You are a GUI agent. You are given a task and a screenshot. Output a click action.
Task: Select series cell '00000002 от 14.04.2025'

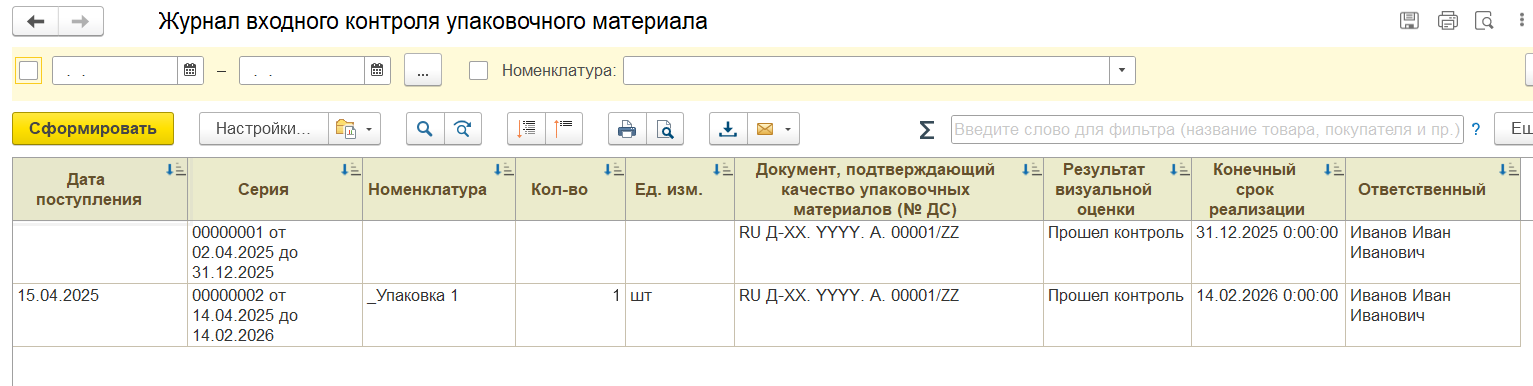click(275, 315)
